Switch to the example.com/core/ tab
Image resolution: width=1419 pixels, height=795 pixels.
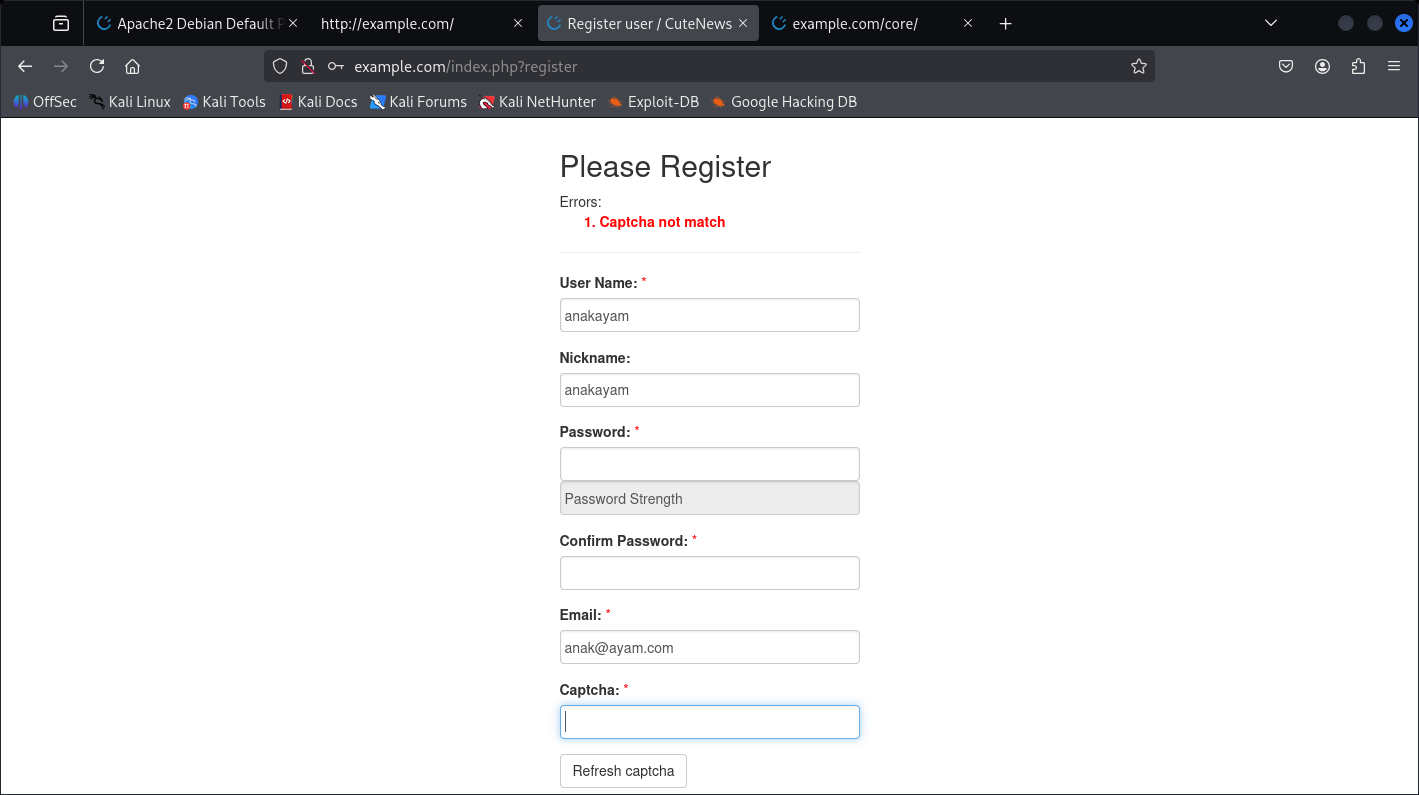click(x=871, y=23)
